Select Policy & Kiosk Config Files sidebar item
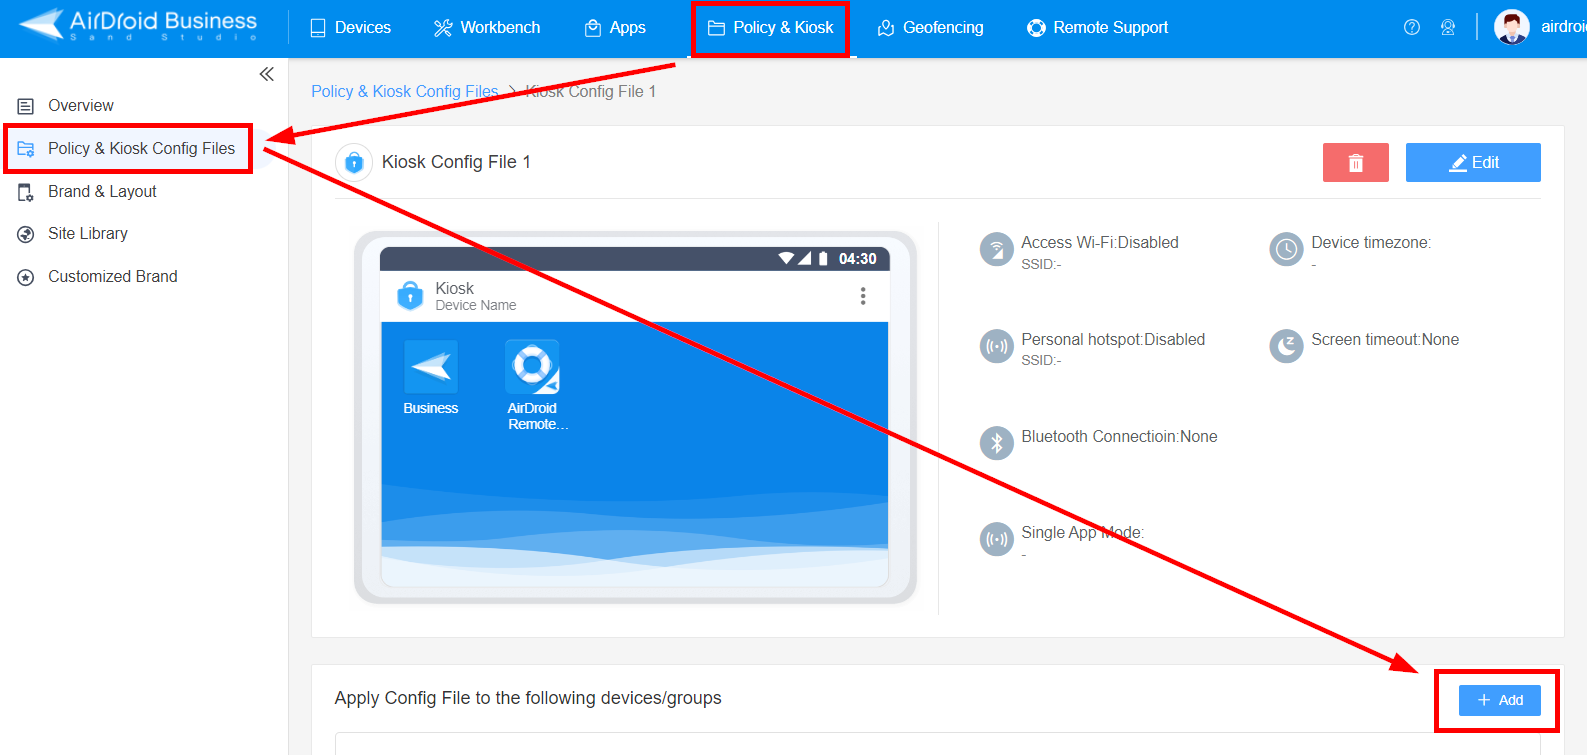Screen dimensions: 1587x755 click(x=141, y=149)
